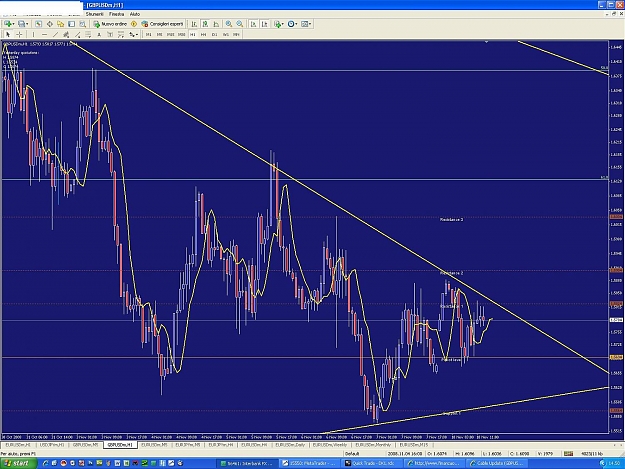Switch to M30 timeframe
The width and height of the screenshot is (625, 469).
(182, 35)
